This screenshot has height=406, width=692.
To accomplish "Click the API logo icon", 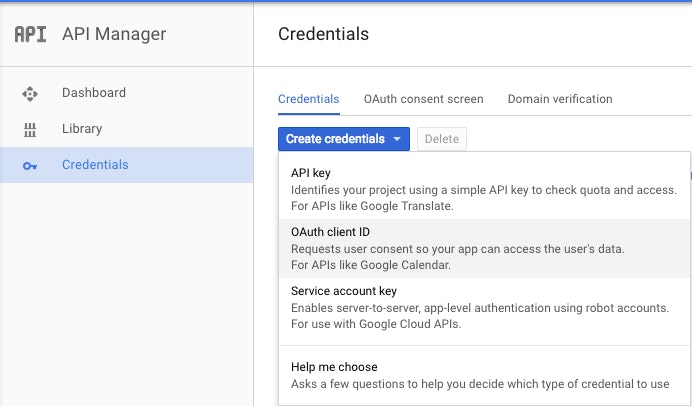I will pyautogui.click(x=30, y=34).
